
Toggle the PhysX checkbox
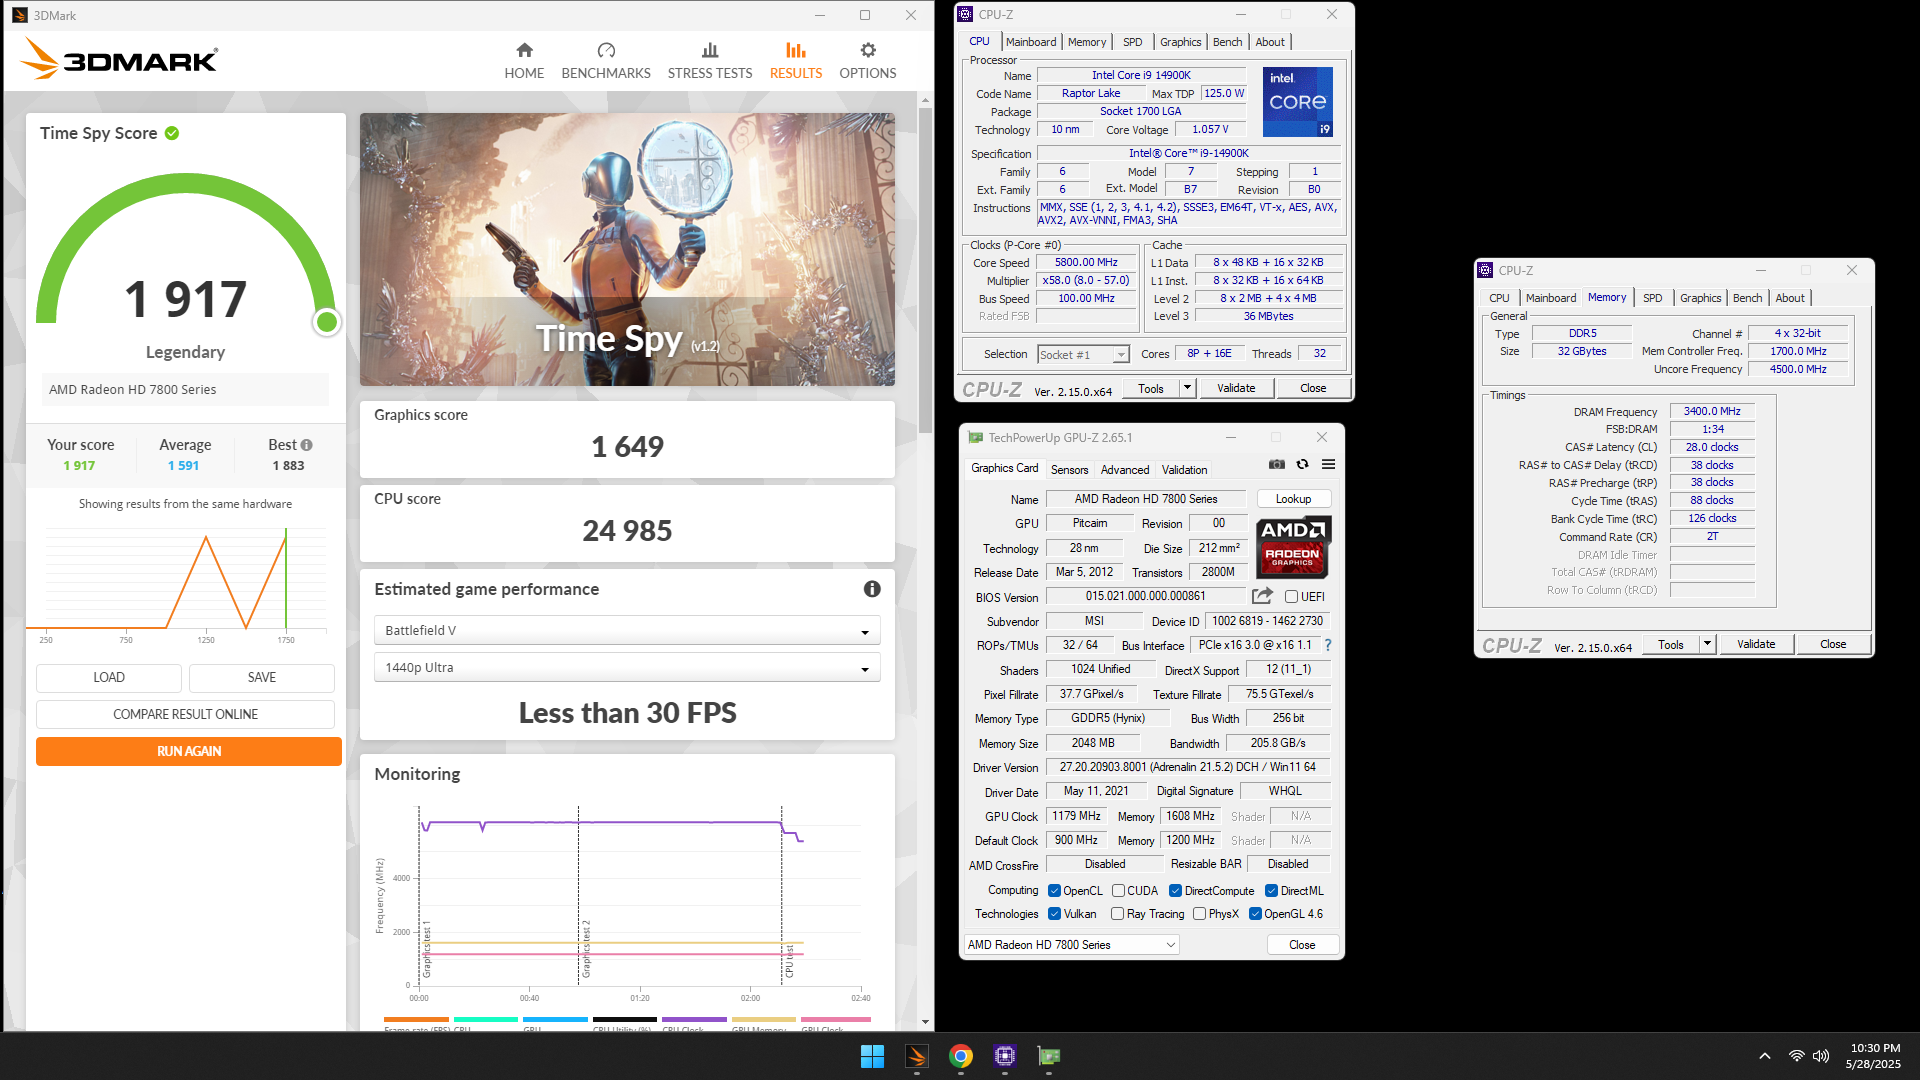click(x=1199, y=914)
